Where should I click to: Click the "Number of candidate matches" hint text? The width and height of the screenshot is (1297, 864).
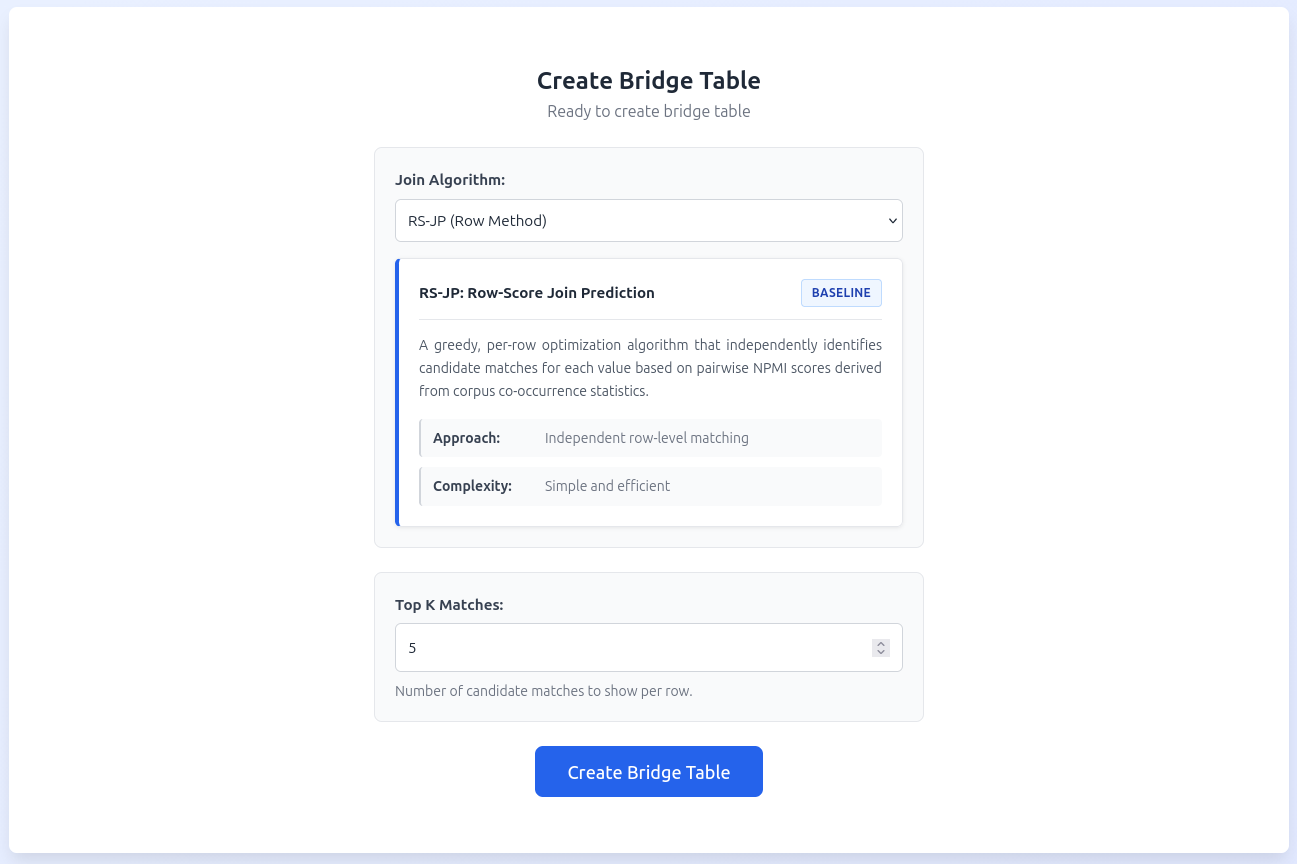click(x=543, y=691)
